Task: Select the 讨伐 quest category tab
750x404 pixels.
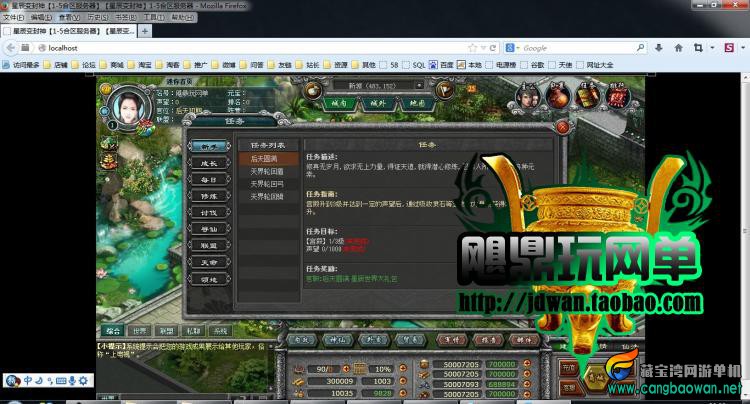Action: [210, 213]
